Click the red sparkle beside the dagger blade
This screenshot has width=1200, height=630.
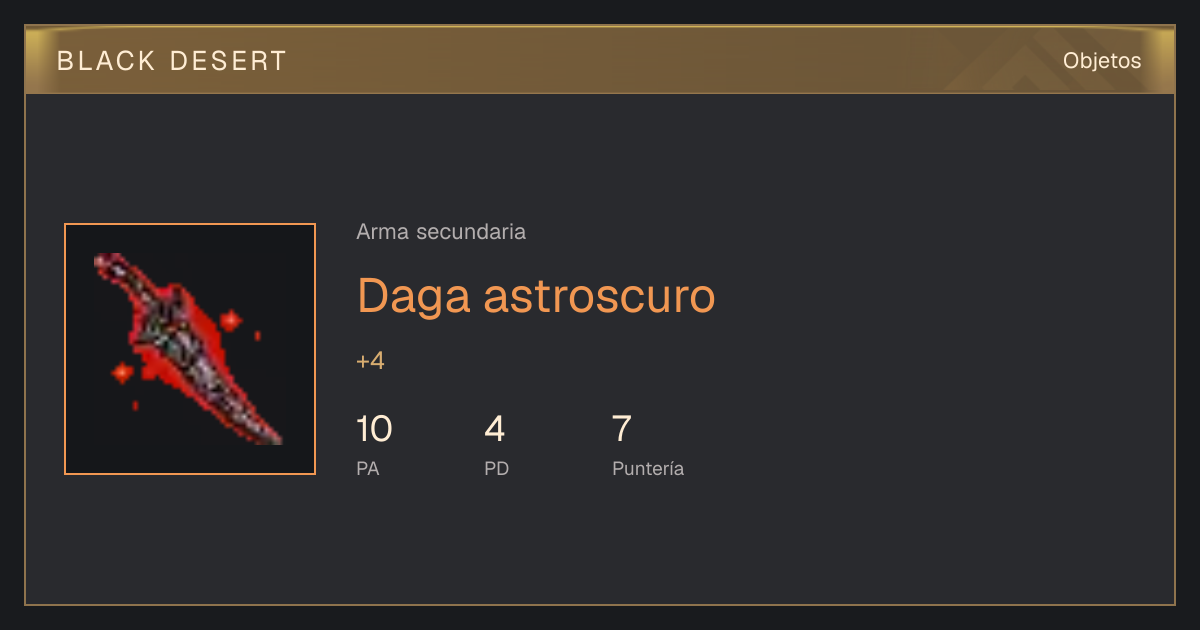click(231, 321)
